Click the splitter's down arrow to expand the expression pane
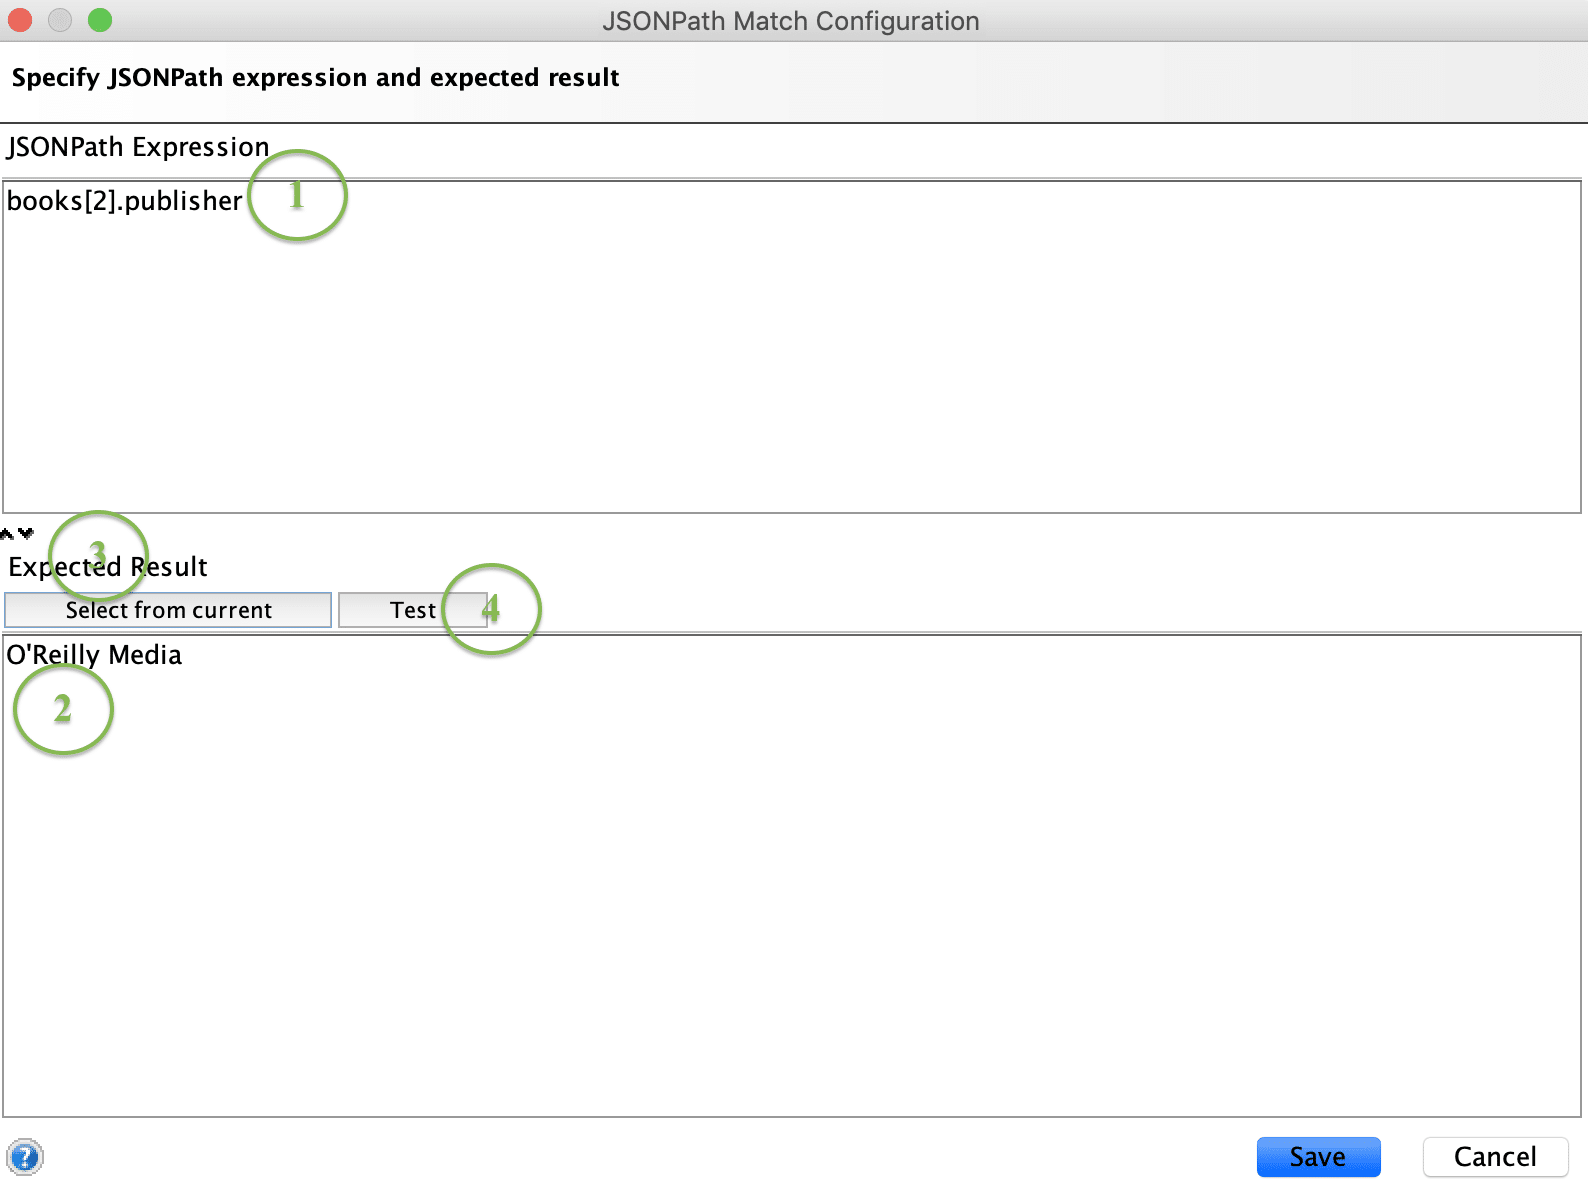1588x1192 pixels. [26, 533]
